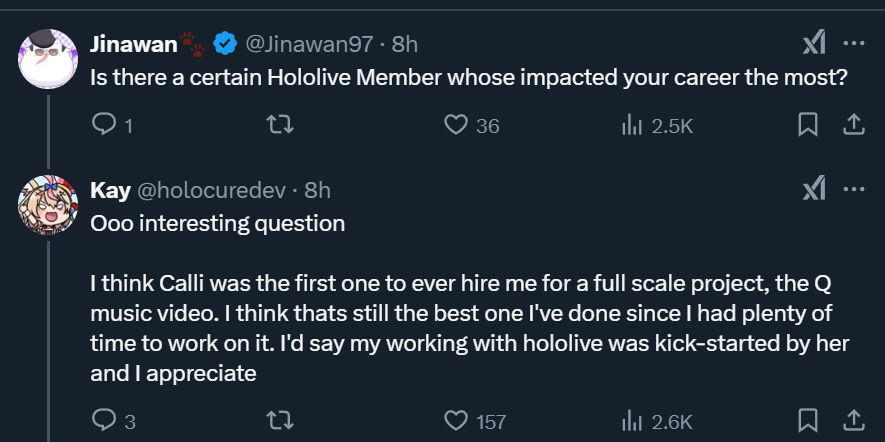
Task: Reply to Kay's tweet
Action: [x=104, y=421]
